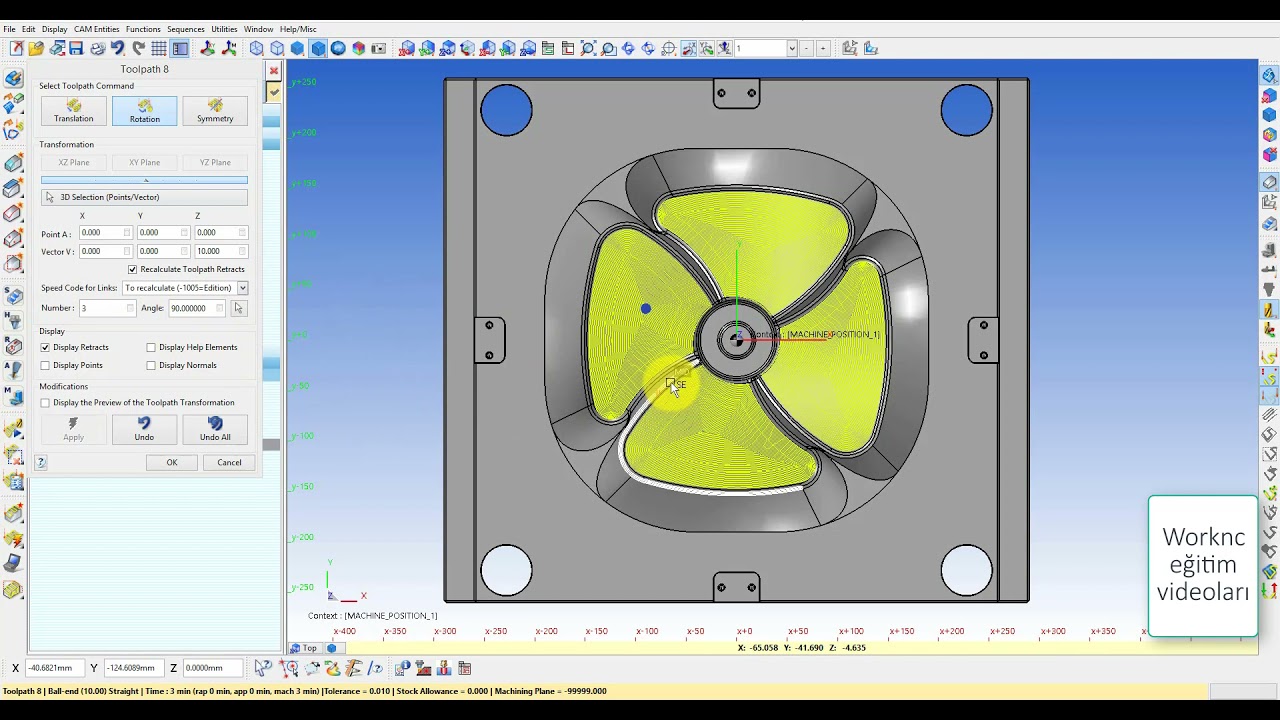Open the CAM Entities menu
Screen dimensions: 1280x720
96,29
